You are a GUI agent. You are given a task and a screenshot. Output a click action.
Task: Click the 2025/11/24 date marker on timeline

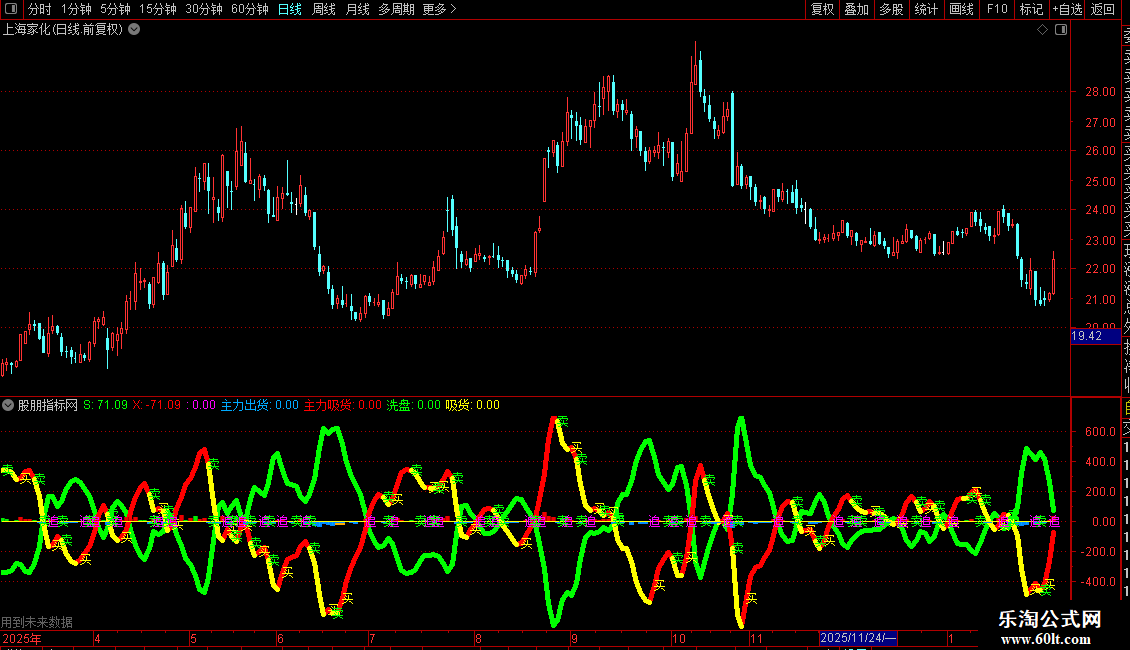(x=858, y=638)
